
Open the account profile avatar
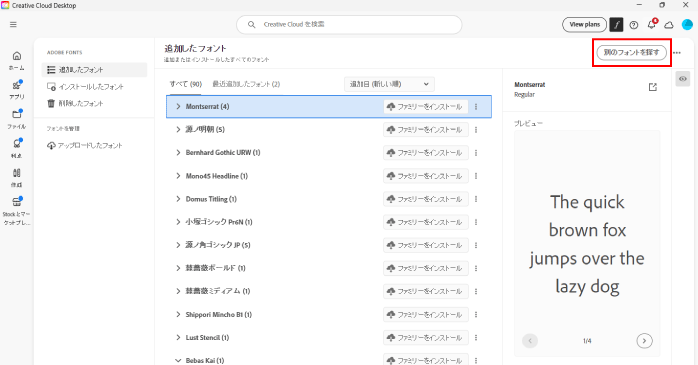(x=687, y=24)
